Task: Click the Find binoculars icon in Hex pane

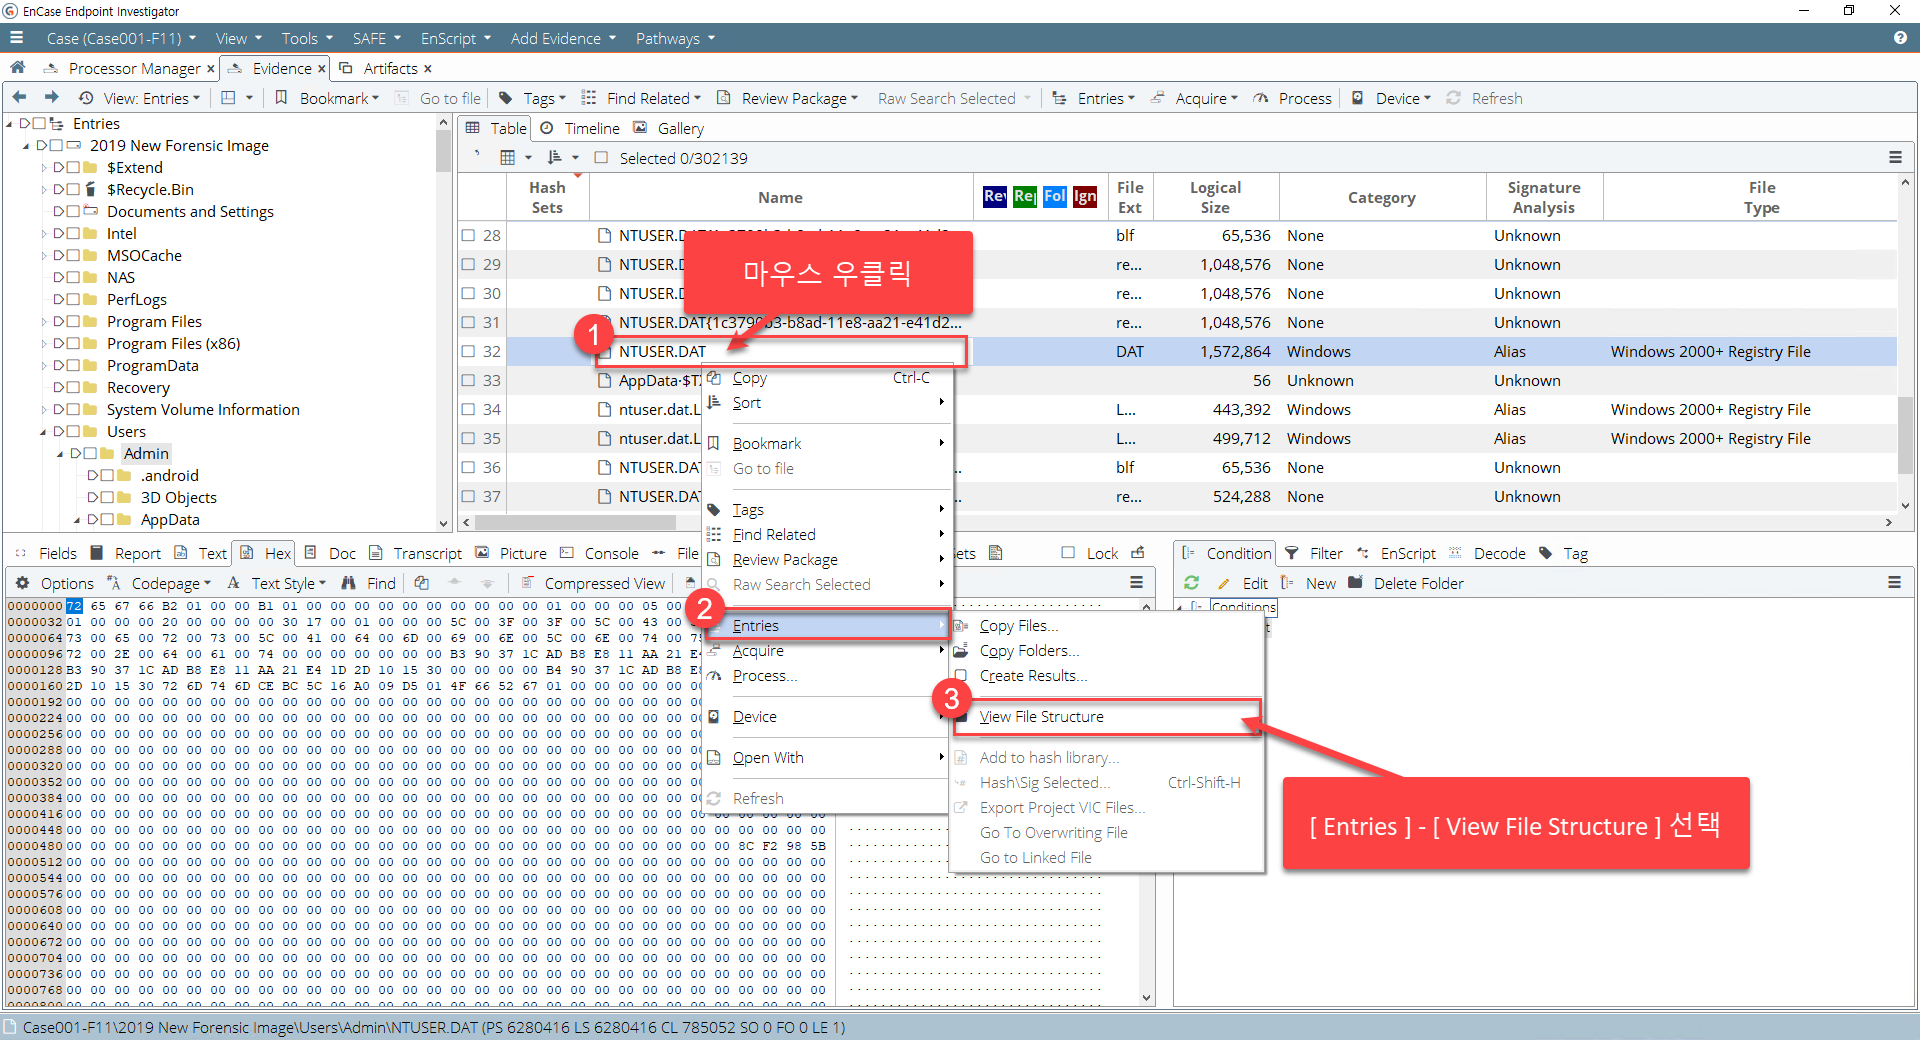Action: [349, 583]
